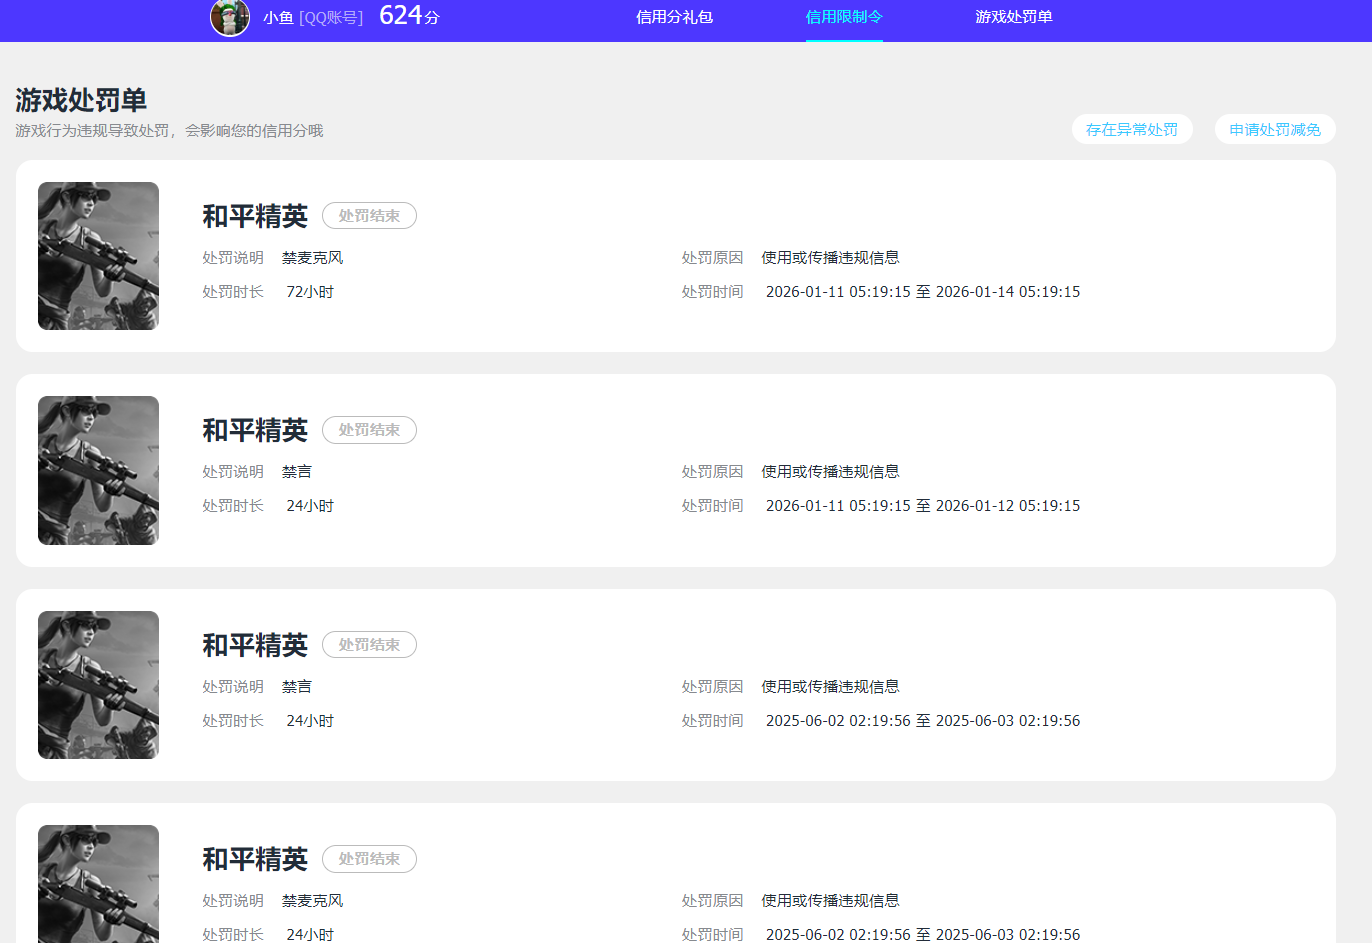1372x943 pixels.
Task: Open the 游戏处罚单 tab
Action: (1014, 18)
